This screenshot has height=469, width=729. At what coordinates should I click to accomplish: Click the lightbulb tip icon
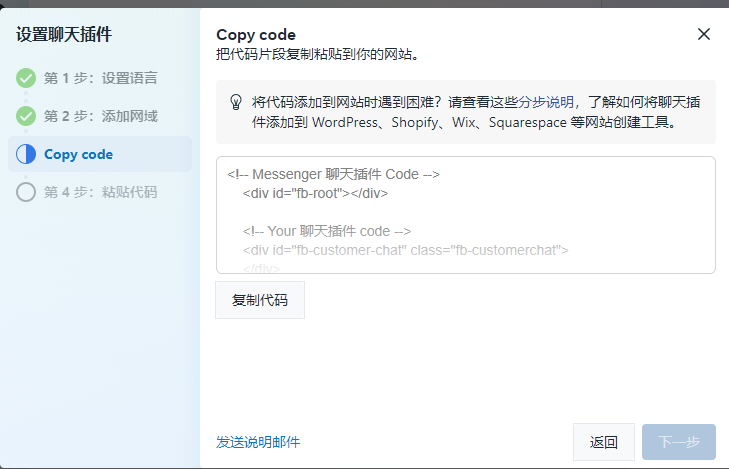pyautogui.click(x=236, y=102)
